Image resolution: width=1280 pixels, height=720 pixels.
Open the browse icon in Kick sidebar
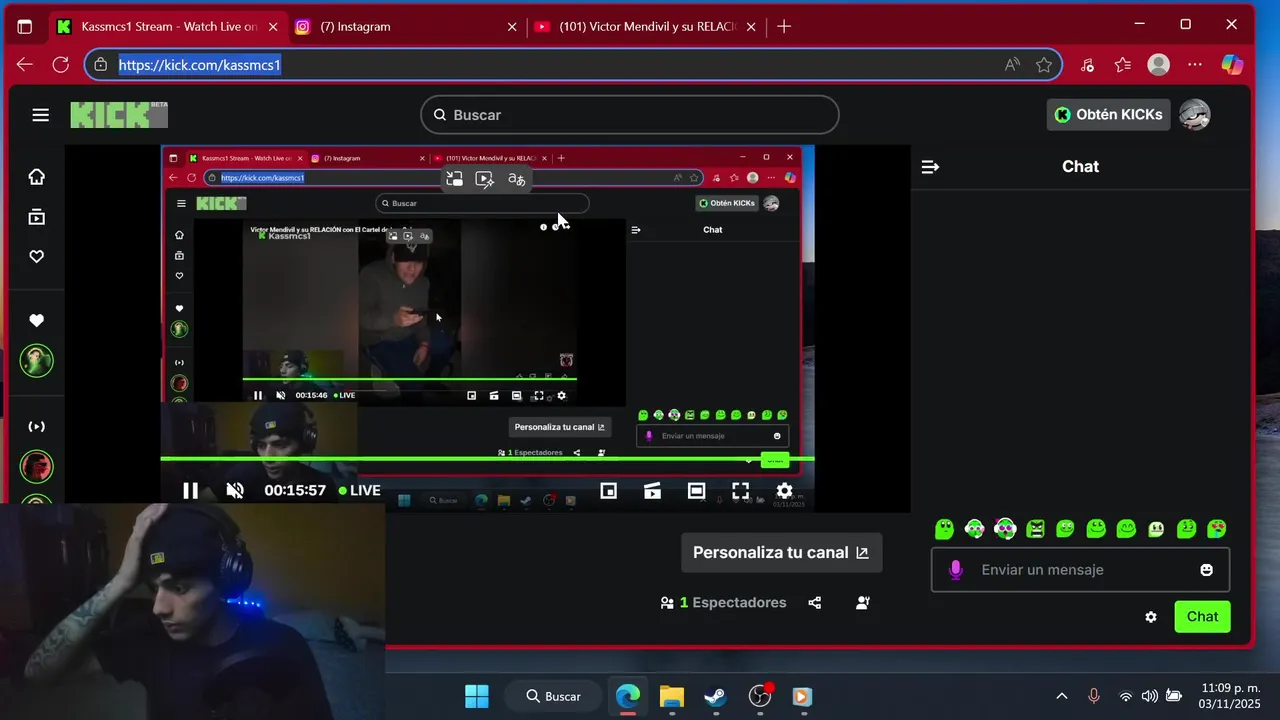point(37,217)
